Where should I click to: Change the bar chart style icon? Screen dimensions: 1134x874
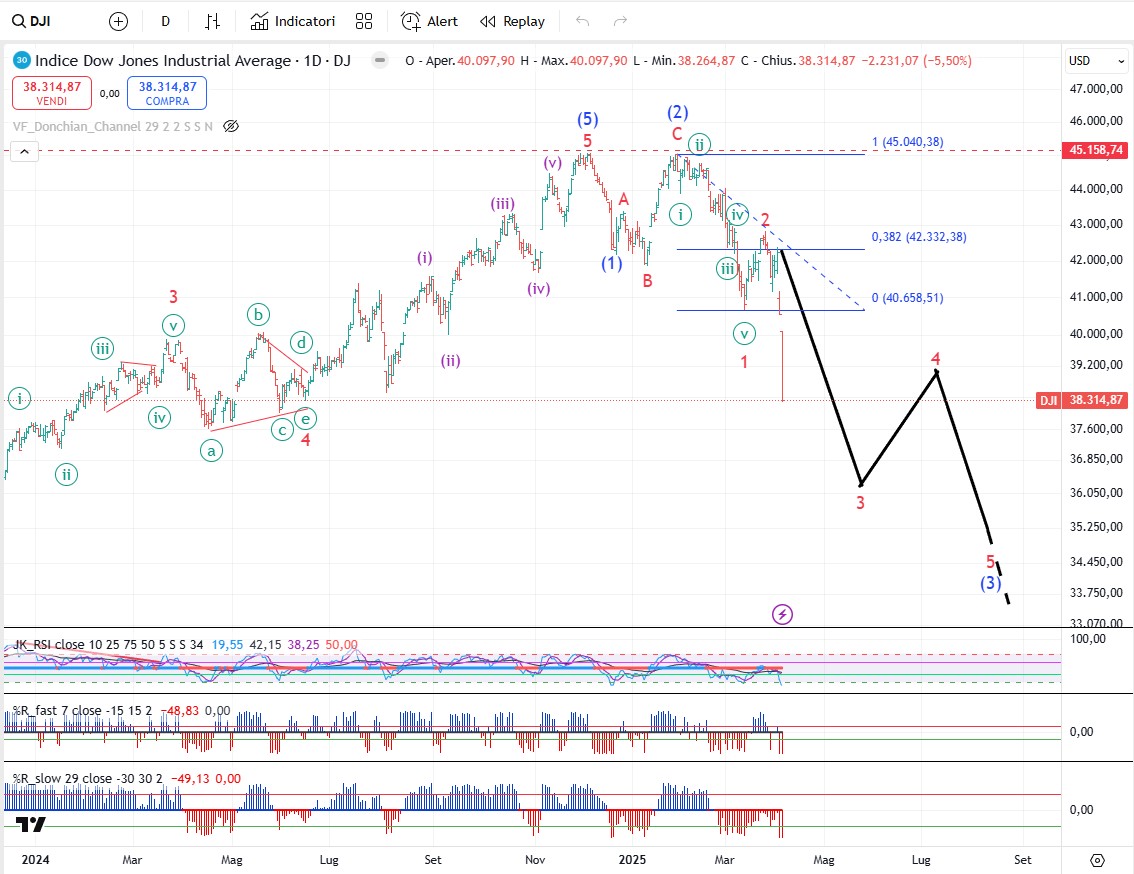(x=212, y=22)
